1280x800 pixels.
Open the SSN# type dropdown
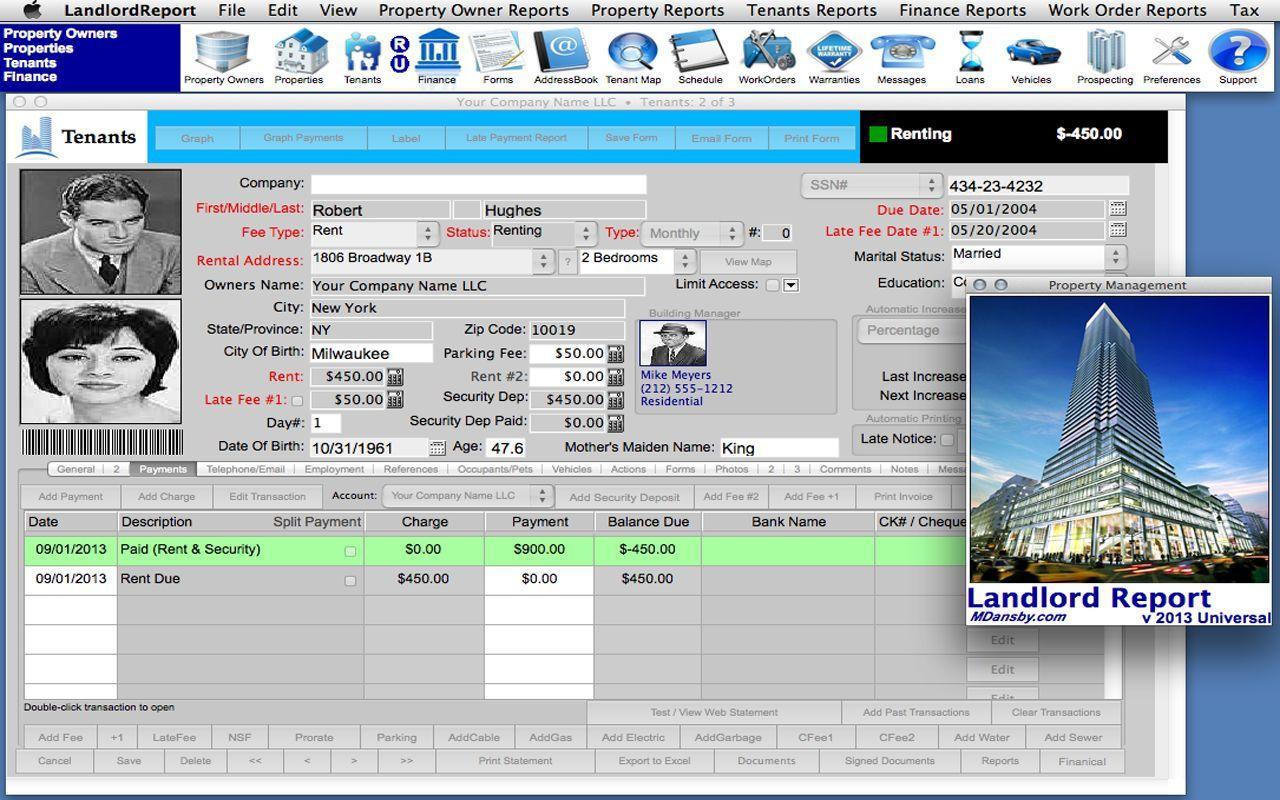click(871, 186)
